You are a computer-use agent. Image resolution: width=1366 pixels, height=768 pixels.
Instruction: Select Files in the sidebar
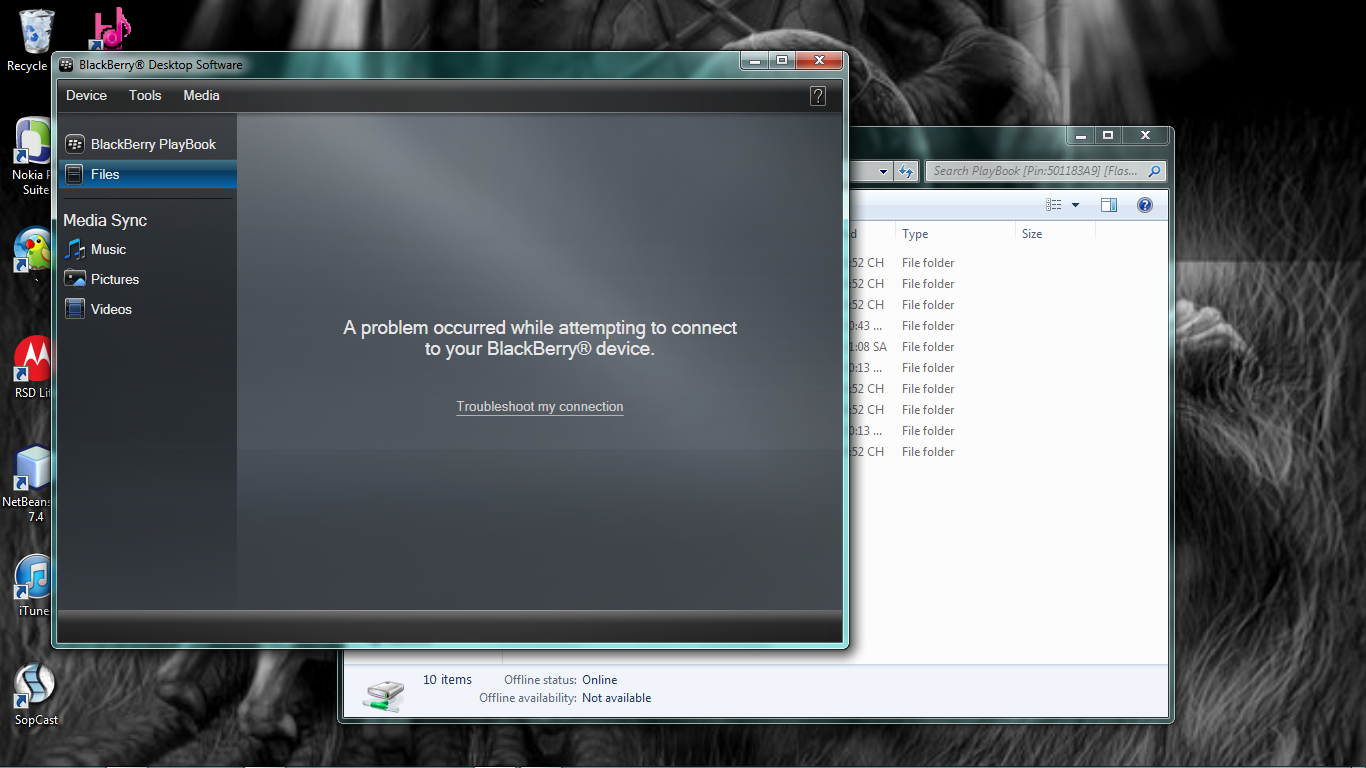pos(148,174)
